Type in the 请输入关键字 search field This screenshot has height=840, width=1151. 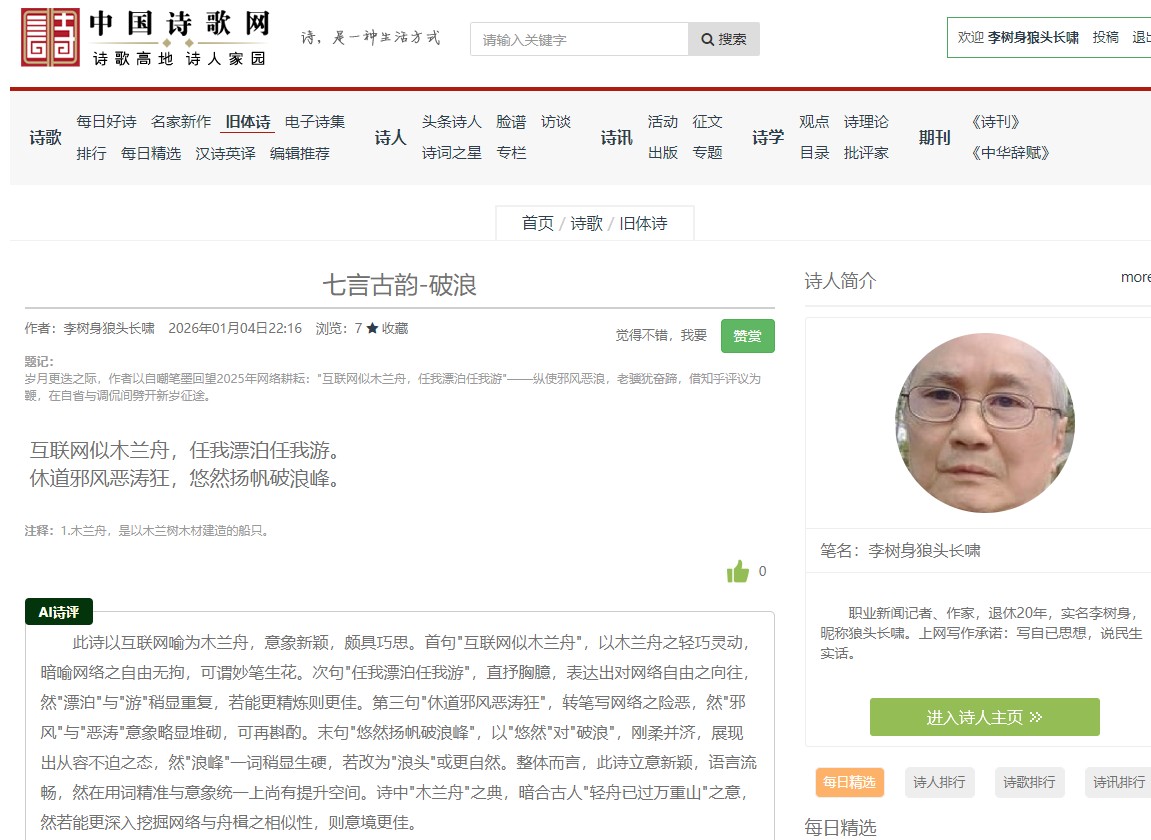coord(580,39)
